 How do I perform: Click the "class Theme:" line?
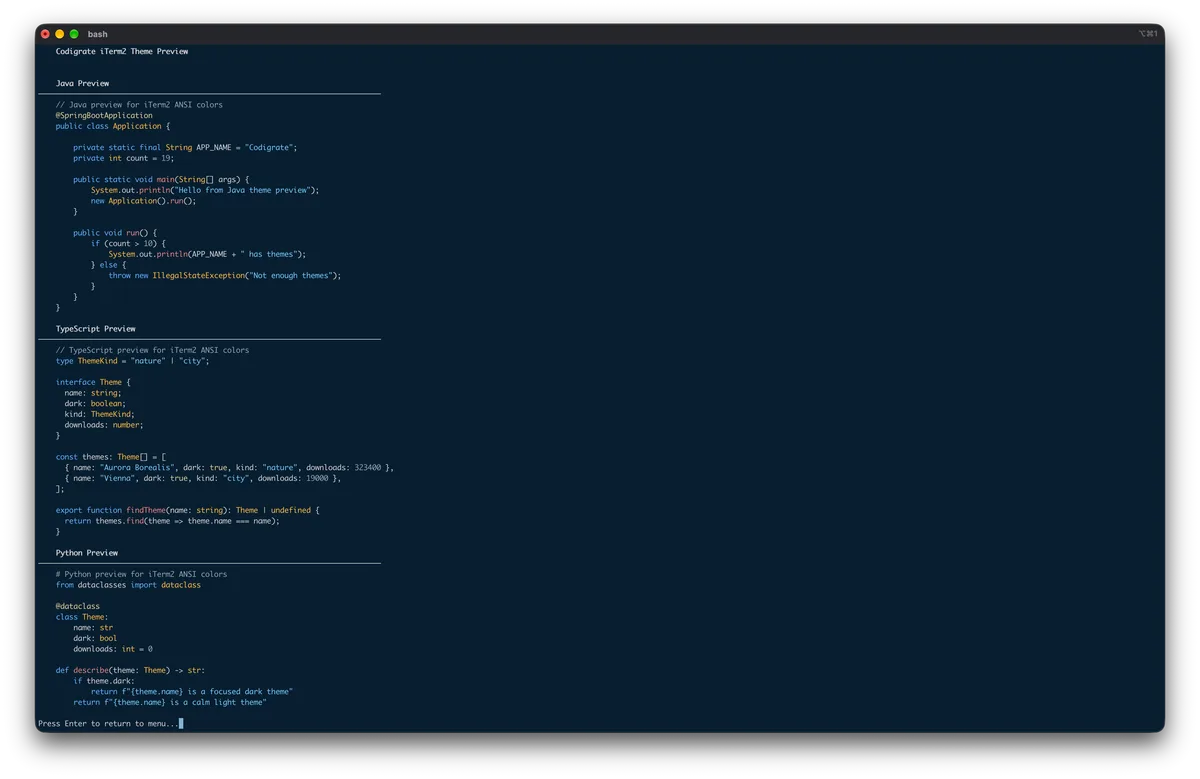(82, 617)
